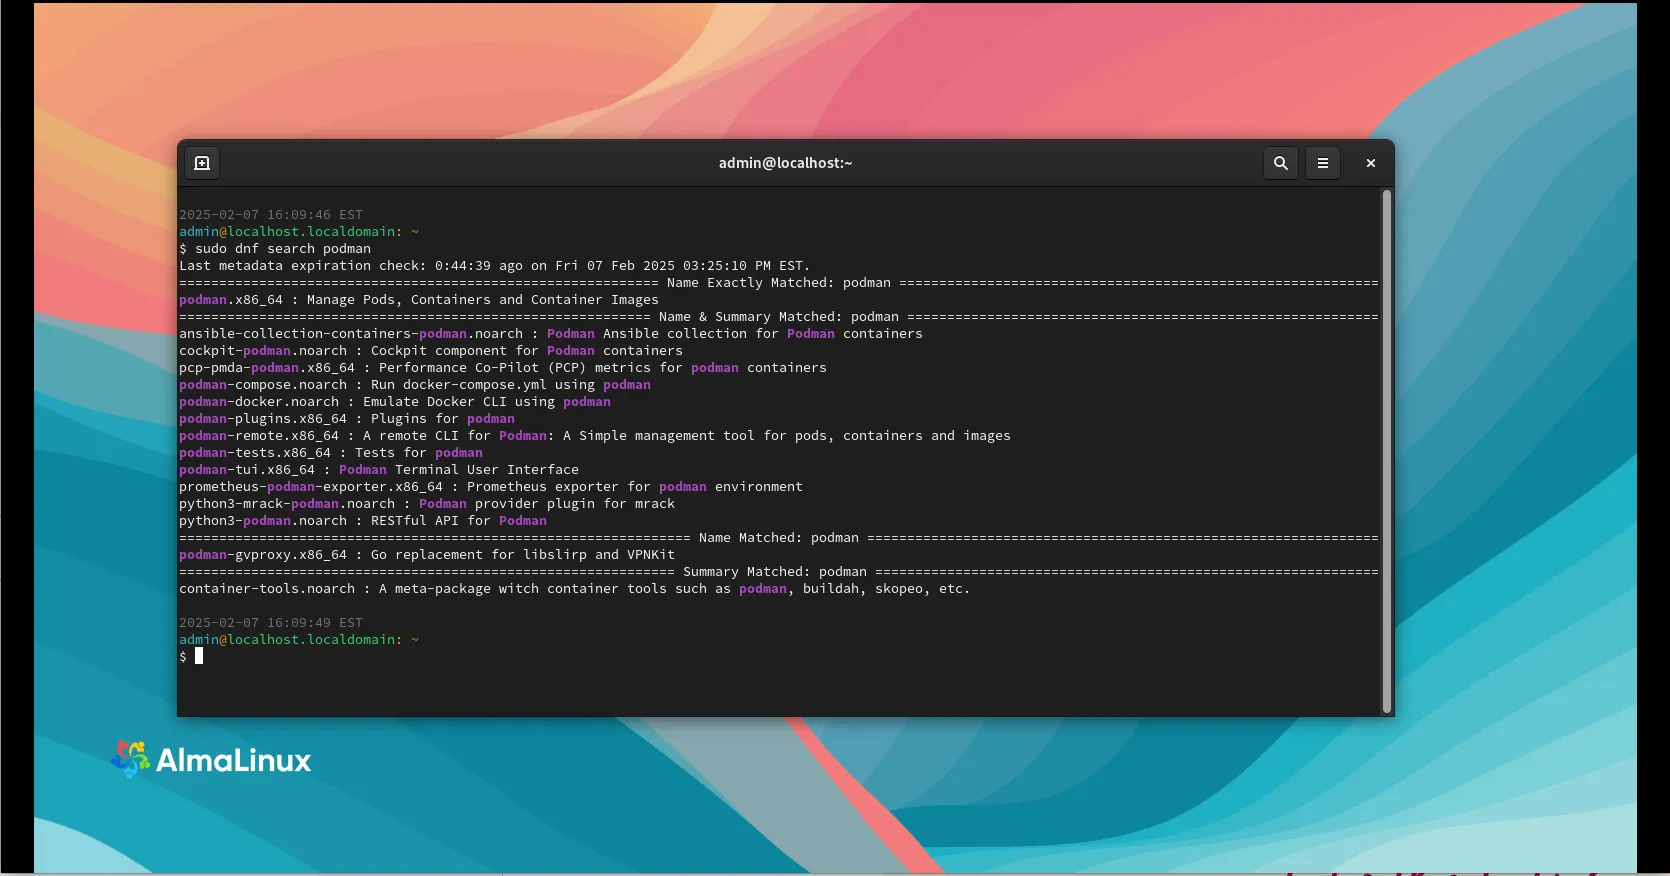
Task: Click the ansible-collection-containers-podman.noarch line
Action: click(x=551, y=334)
